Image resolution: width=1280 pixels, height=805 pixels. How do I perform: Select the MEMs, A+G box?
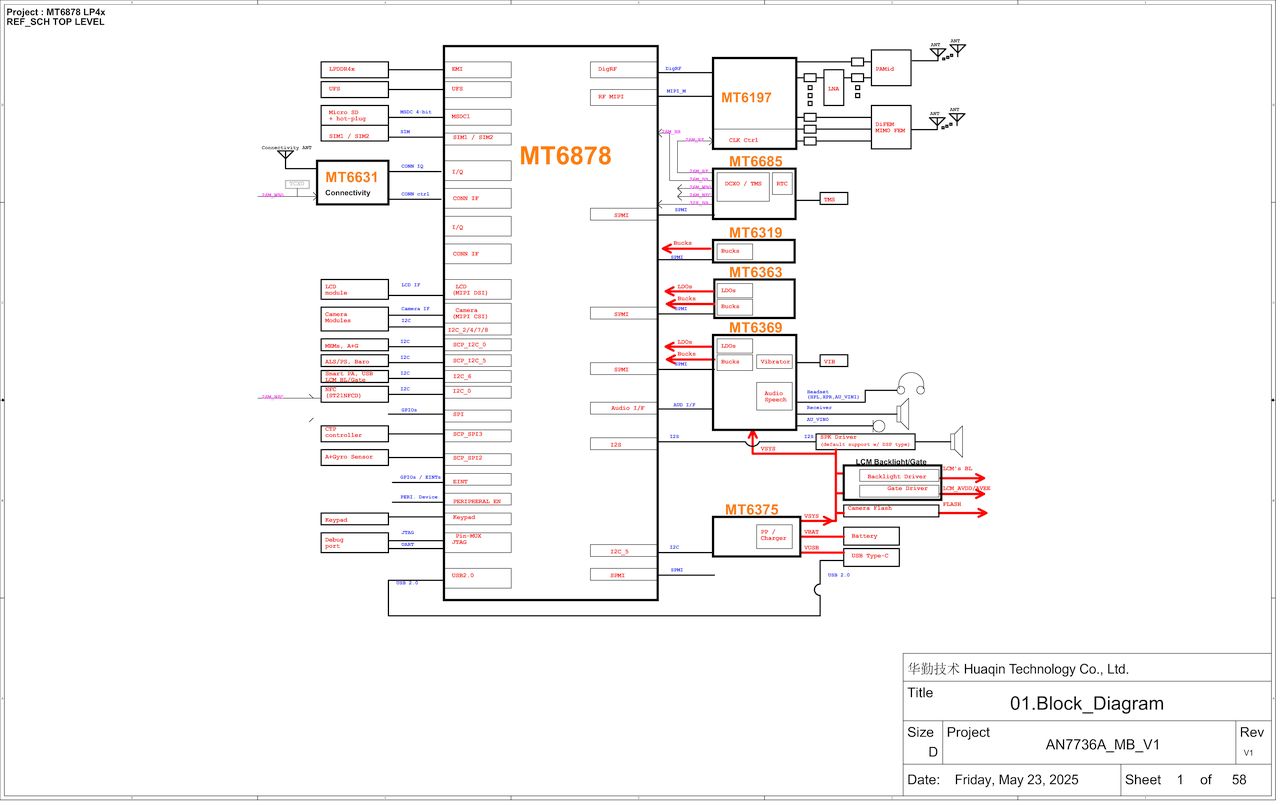[354, 345]
